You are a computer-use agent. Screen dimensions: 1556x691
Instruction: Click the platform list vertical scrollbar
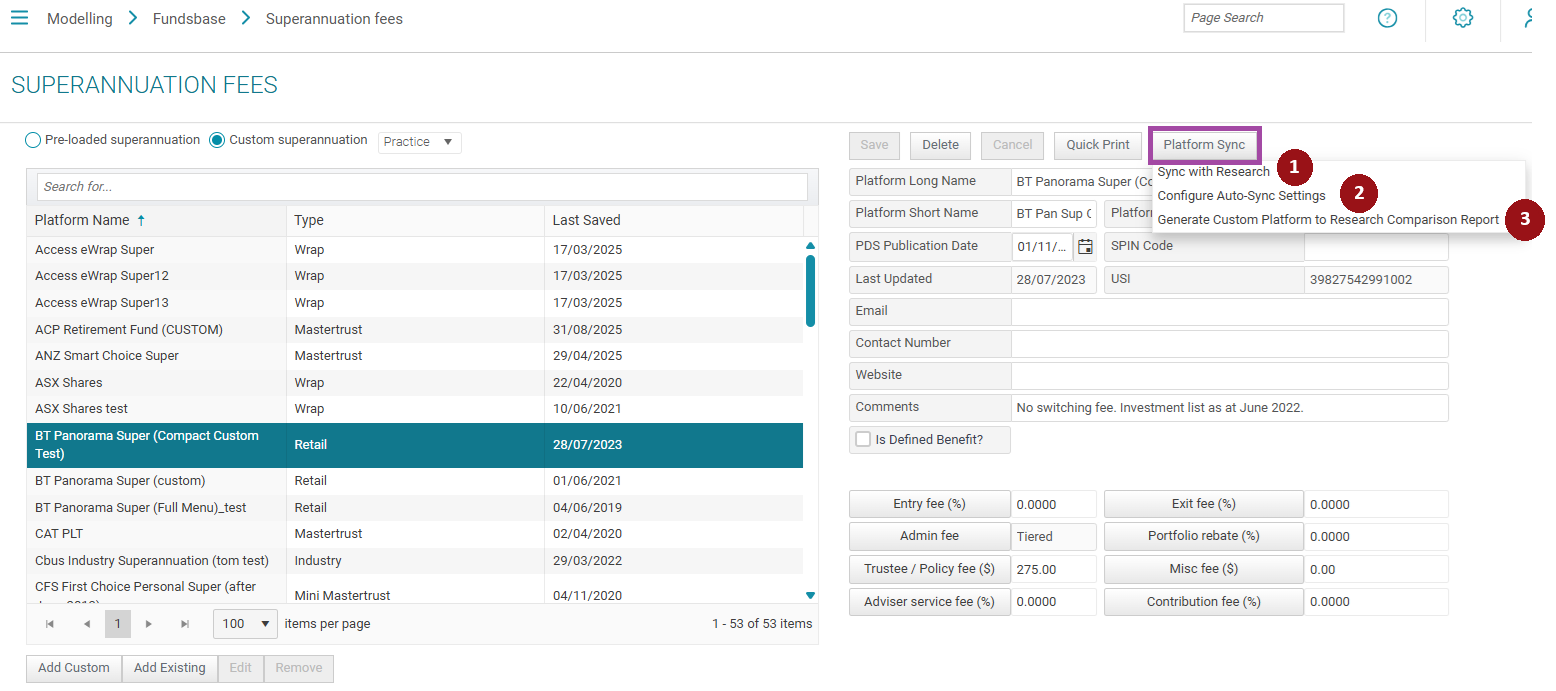(810, 290)
